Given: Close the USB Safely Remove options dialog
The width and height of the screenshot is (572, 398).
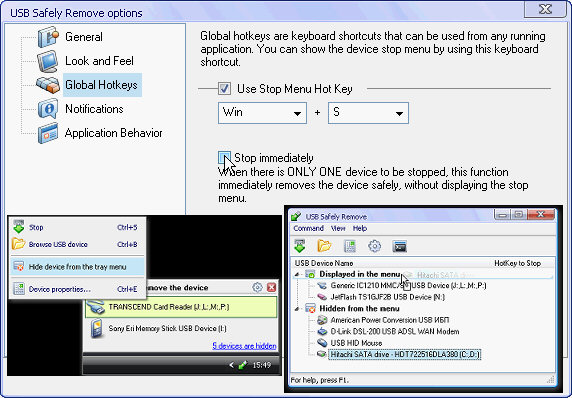Looking at the screenshot, I should (545, 9).
